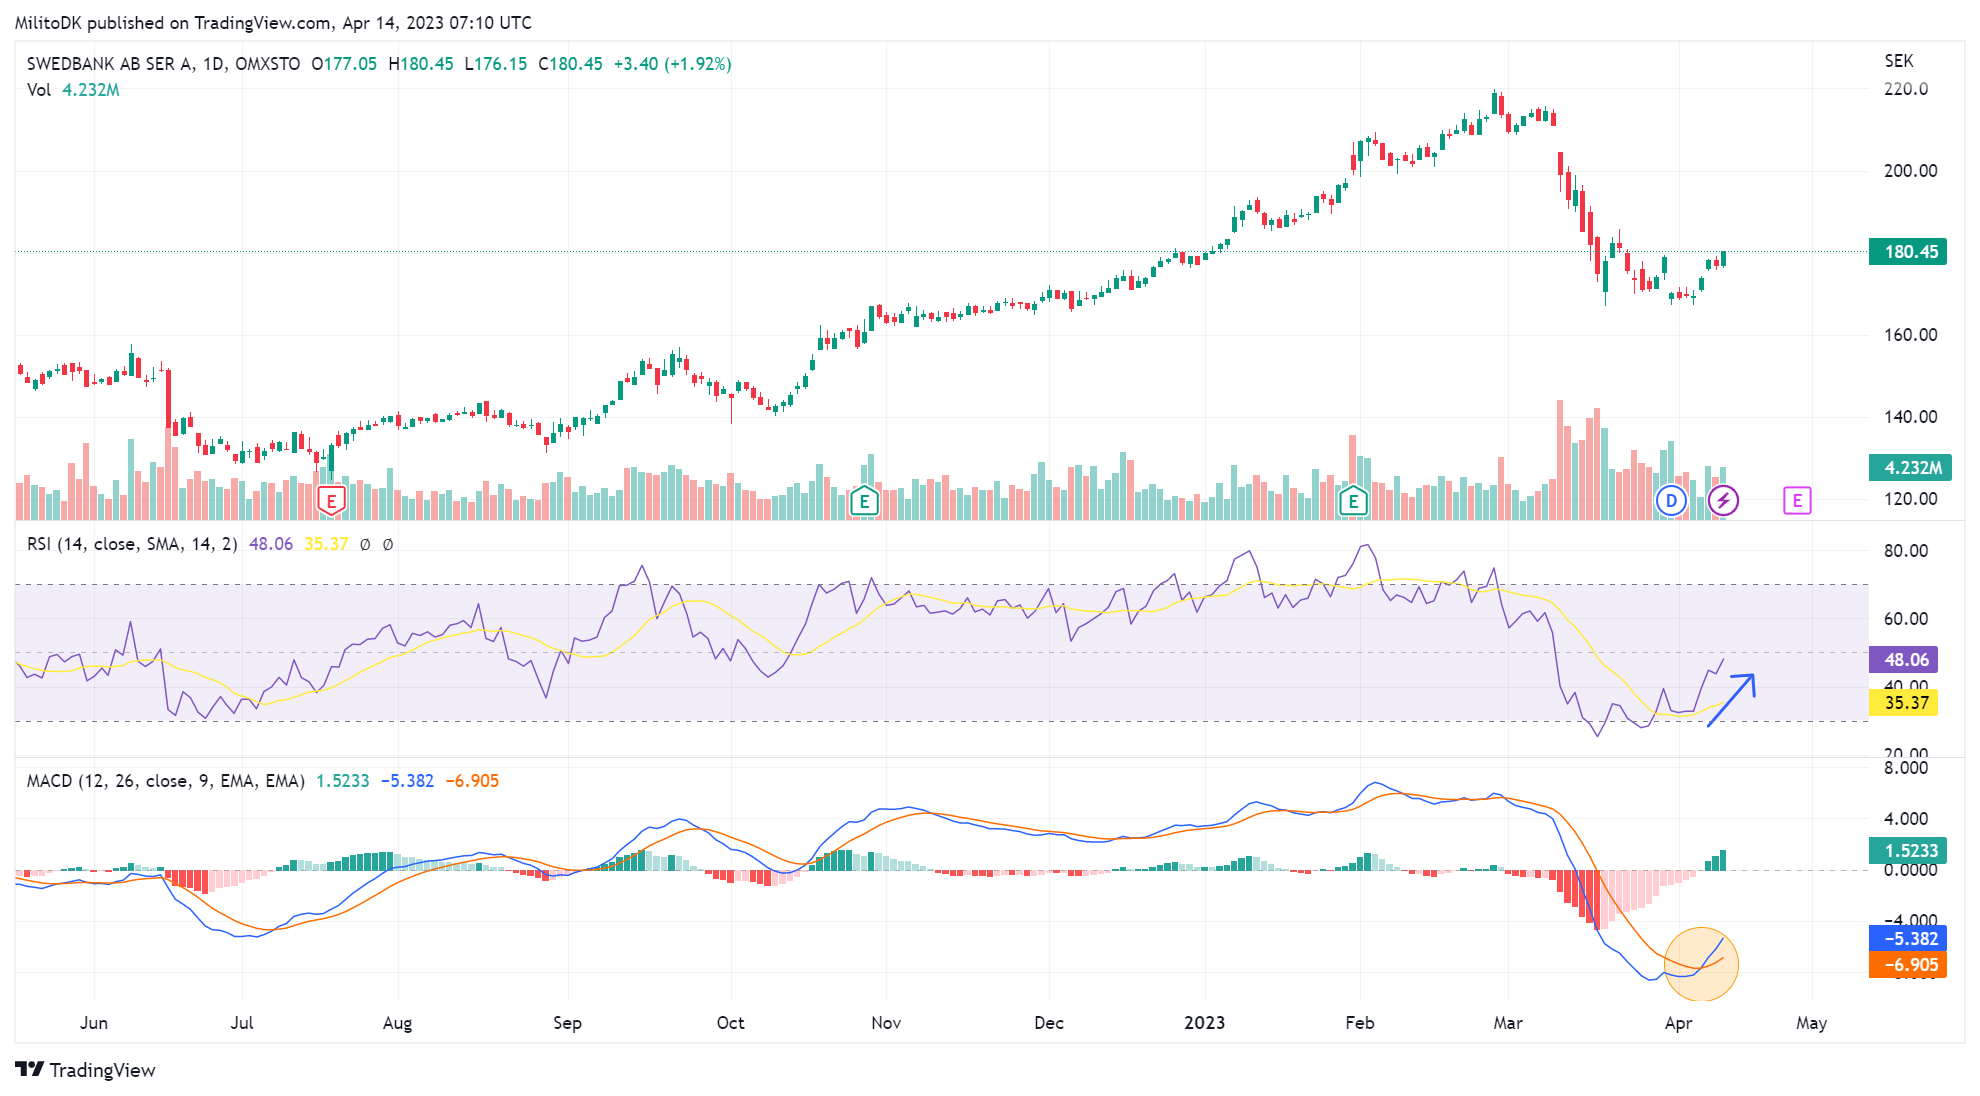Click the Mar label on time axis

tap(1508, 1023)
